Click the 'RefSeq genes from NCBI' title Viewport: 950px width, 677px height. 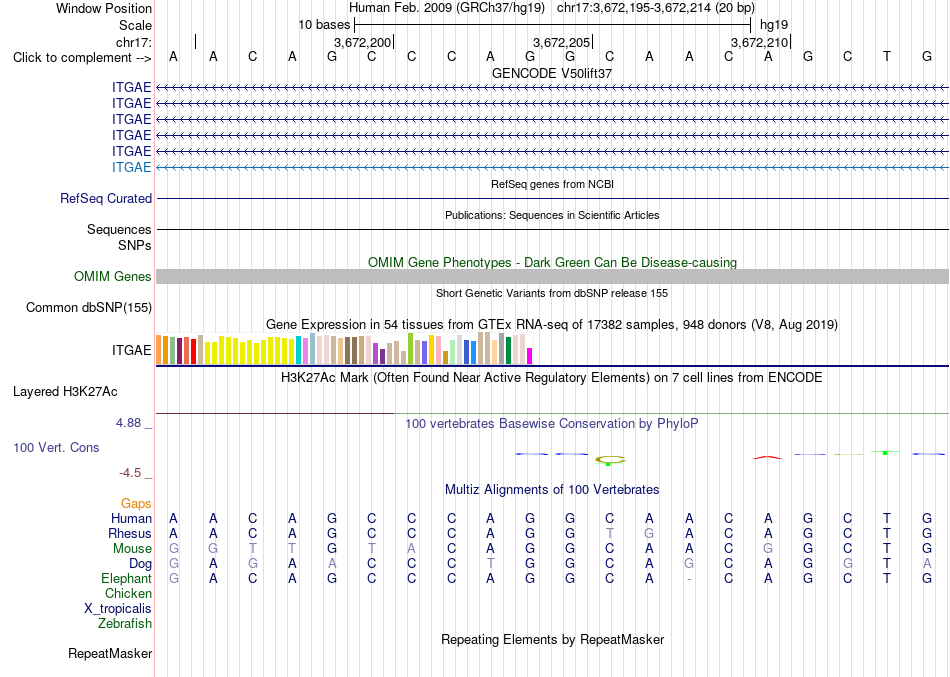point(552,184)
